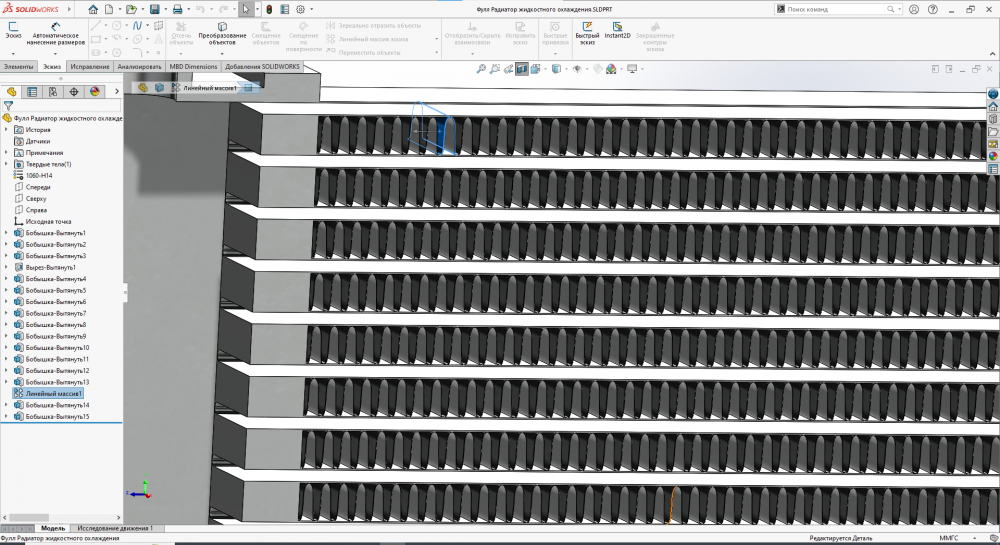
Task: Click the rebuild traffic light icon
Action: (x=269, y=9)
